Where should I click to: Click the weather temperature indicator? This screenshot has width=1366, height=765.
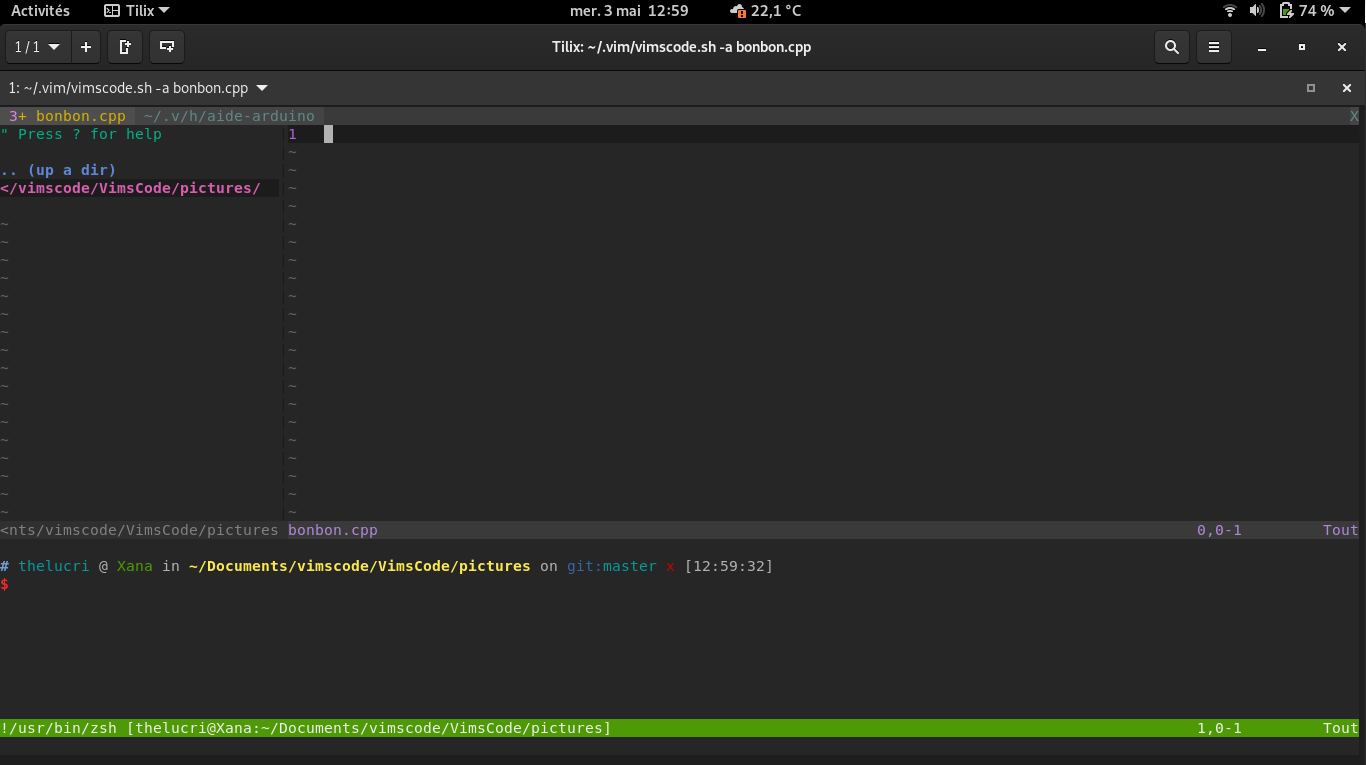tap(766, 11)
